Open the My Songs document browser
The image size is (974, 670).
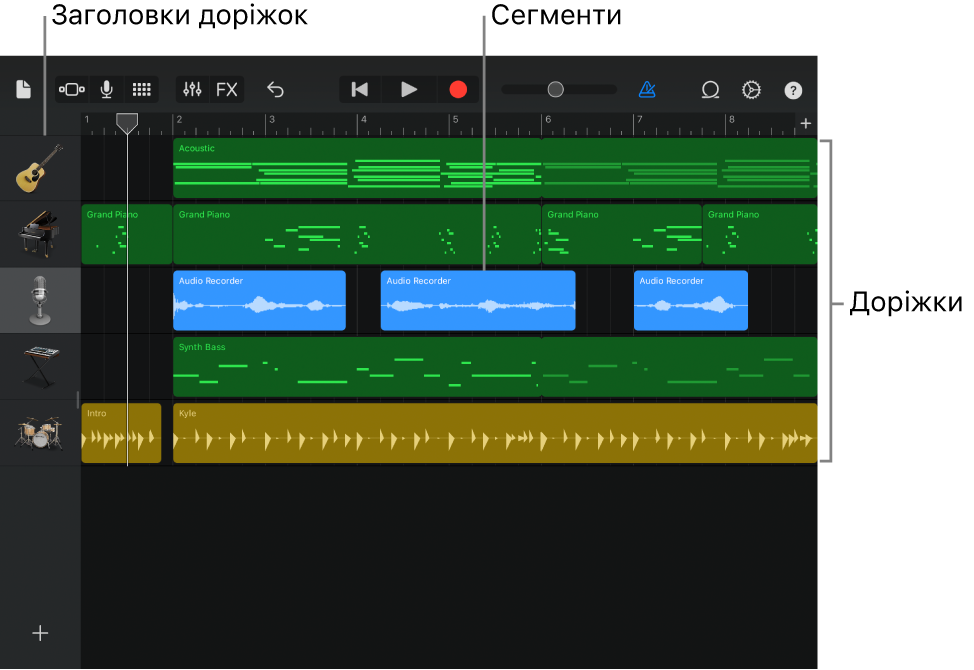coord(23,89)
